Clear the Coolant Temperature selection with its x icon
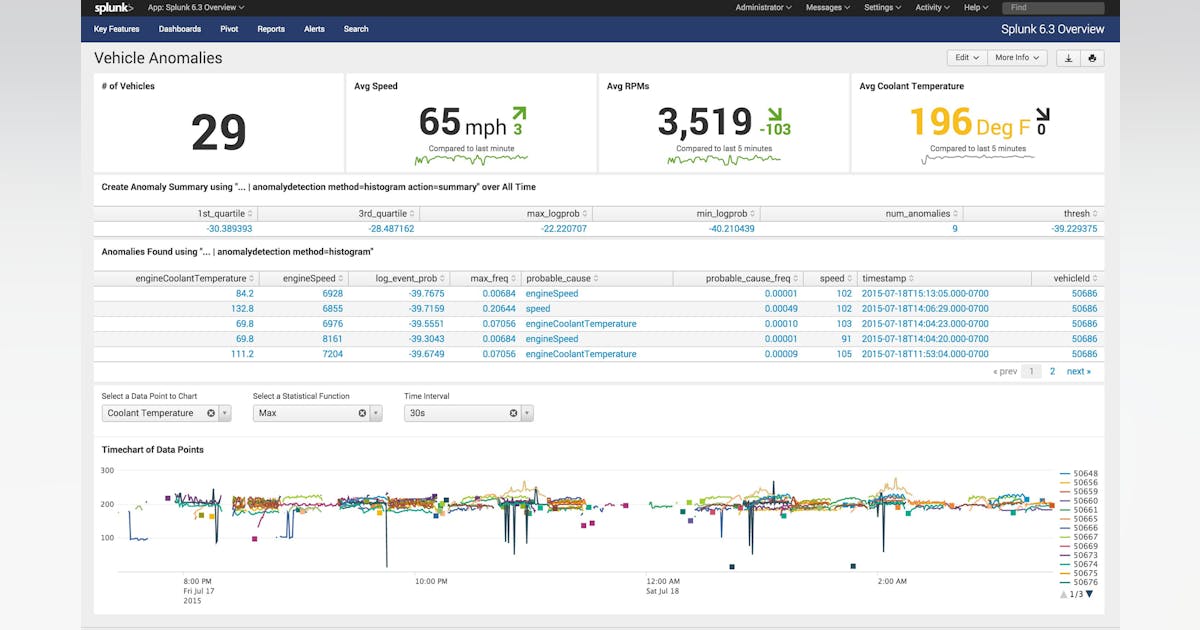Screen dimensions: 1200x630 coord(210,412)
